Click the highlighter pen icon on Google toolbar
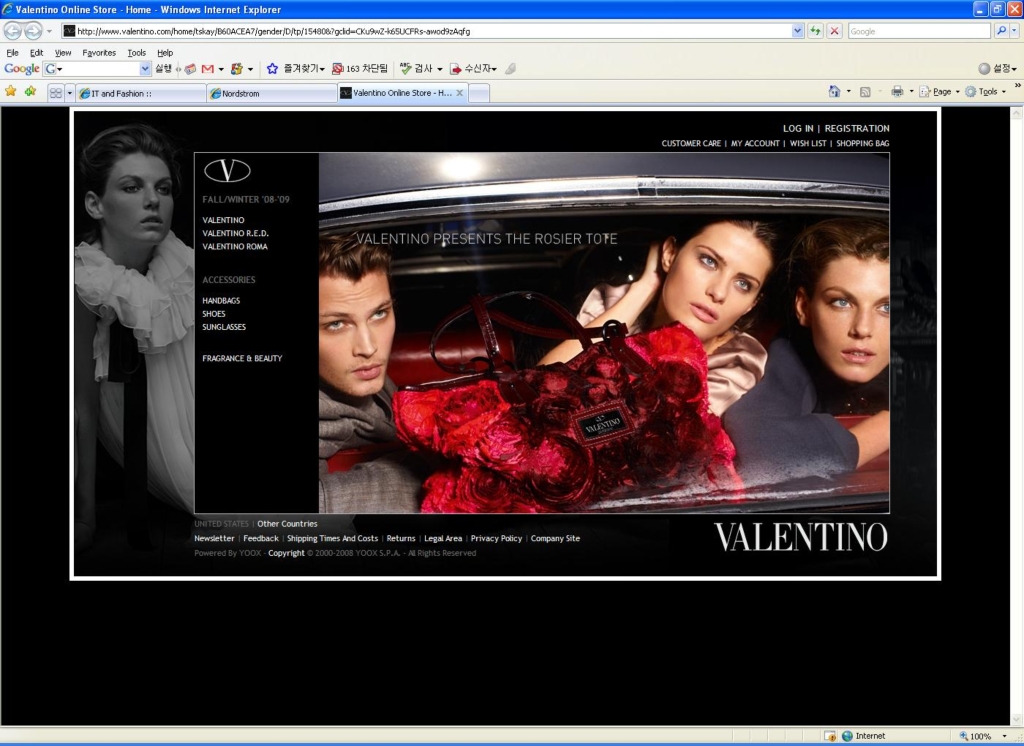This screenshot has height=746, width=1024. coord(511,69)
